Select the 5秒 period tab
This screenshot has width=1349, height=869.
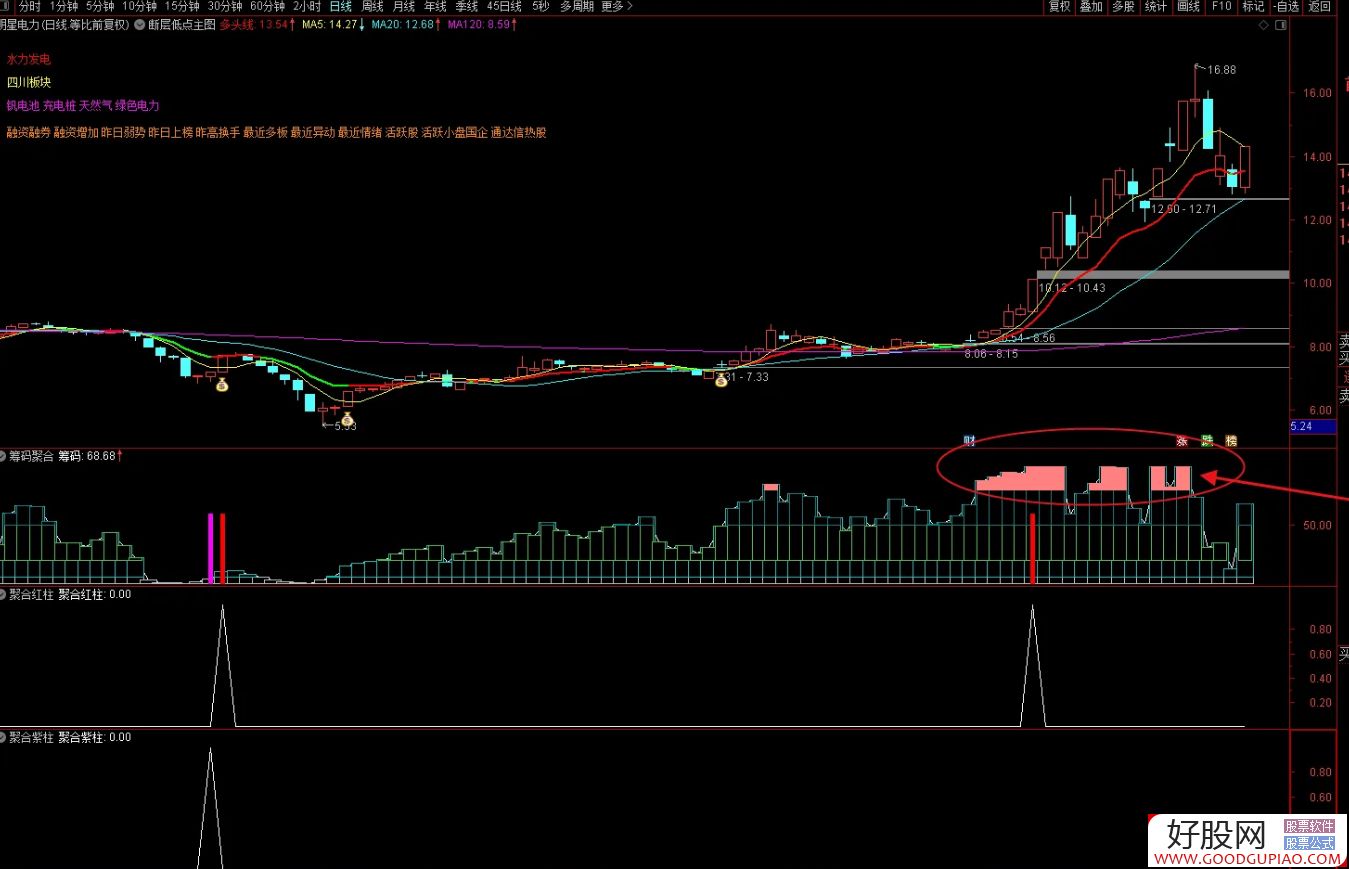click(540, 6)
